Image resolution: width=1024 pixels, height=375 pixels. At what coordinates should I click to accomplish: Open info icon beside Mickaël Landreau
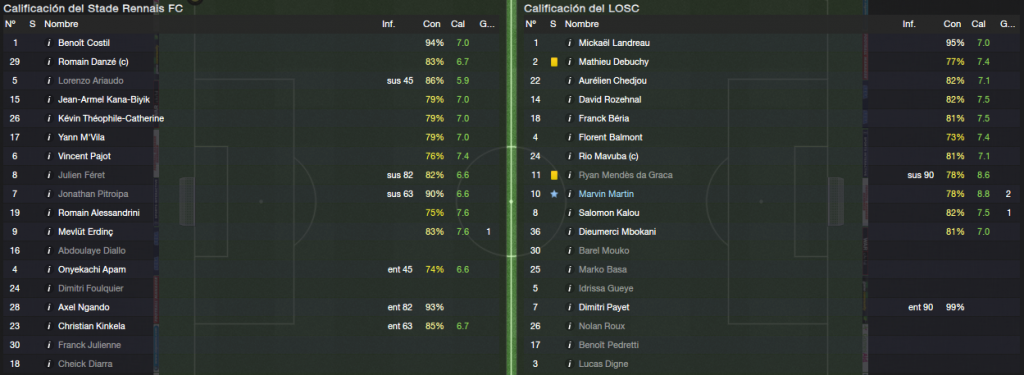click(568, 43)
